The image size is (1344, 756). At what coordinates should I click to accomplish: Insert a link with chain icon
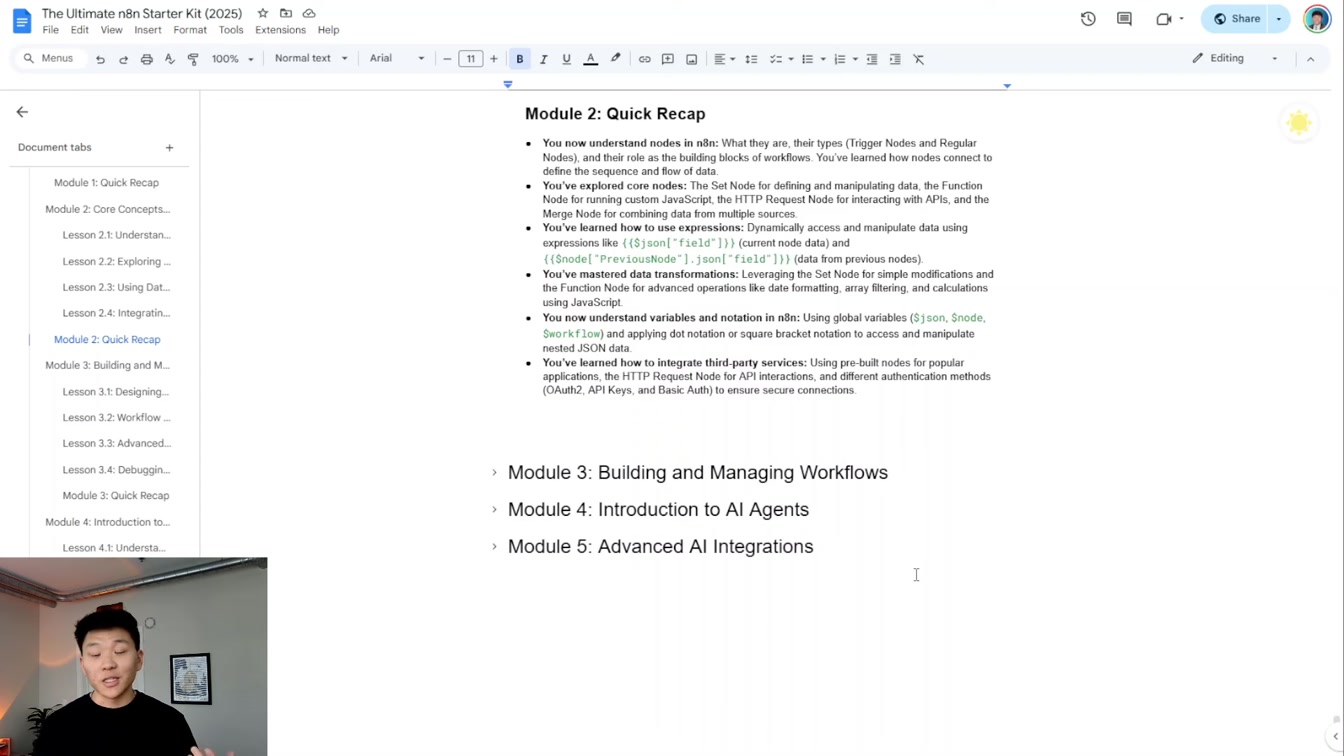click(644, 59)
